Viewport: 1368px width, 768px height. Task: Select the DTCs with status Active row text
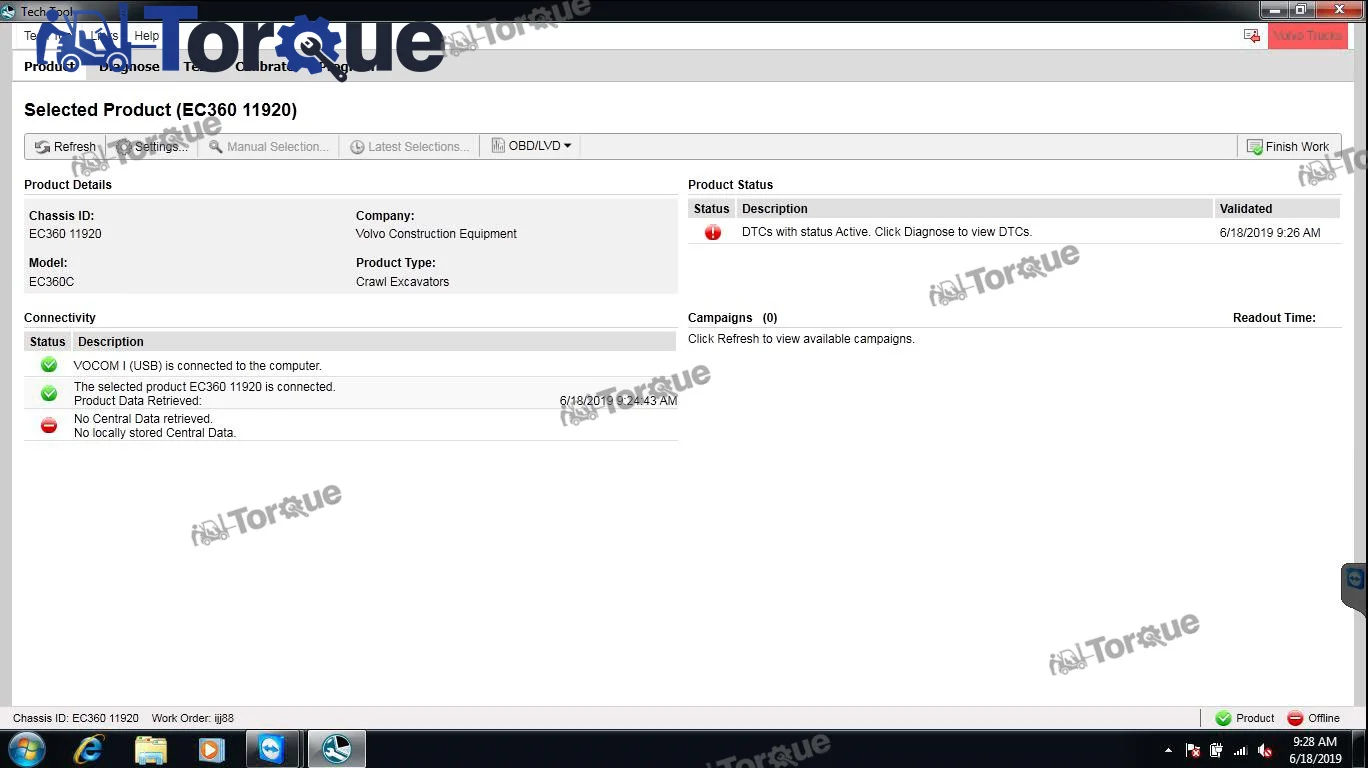pos(887,232)
